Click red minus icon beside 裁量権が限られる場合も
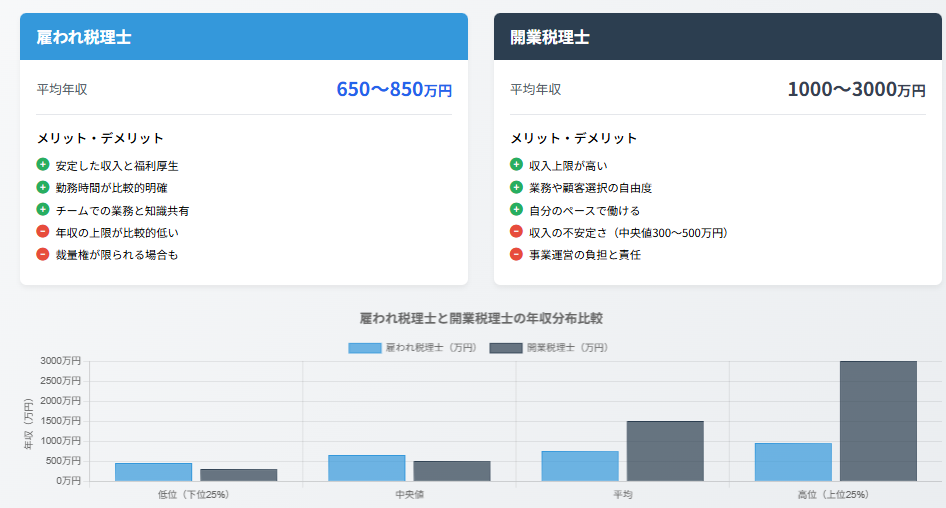The width and height of the screenshot is (946, 508). (43, 254)
